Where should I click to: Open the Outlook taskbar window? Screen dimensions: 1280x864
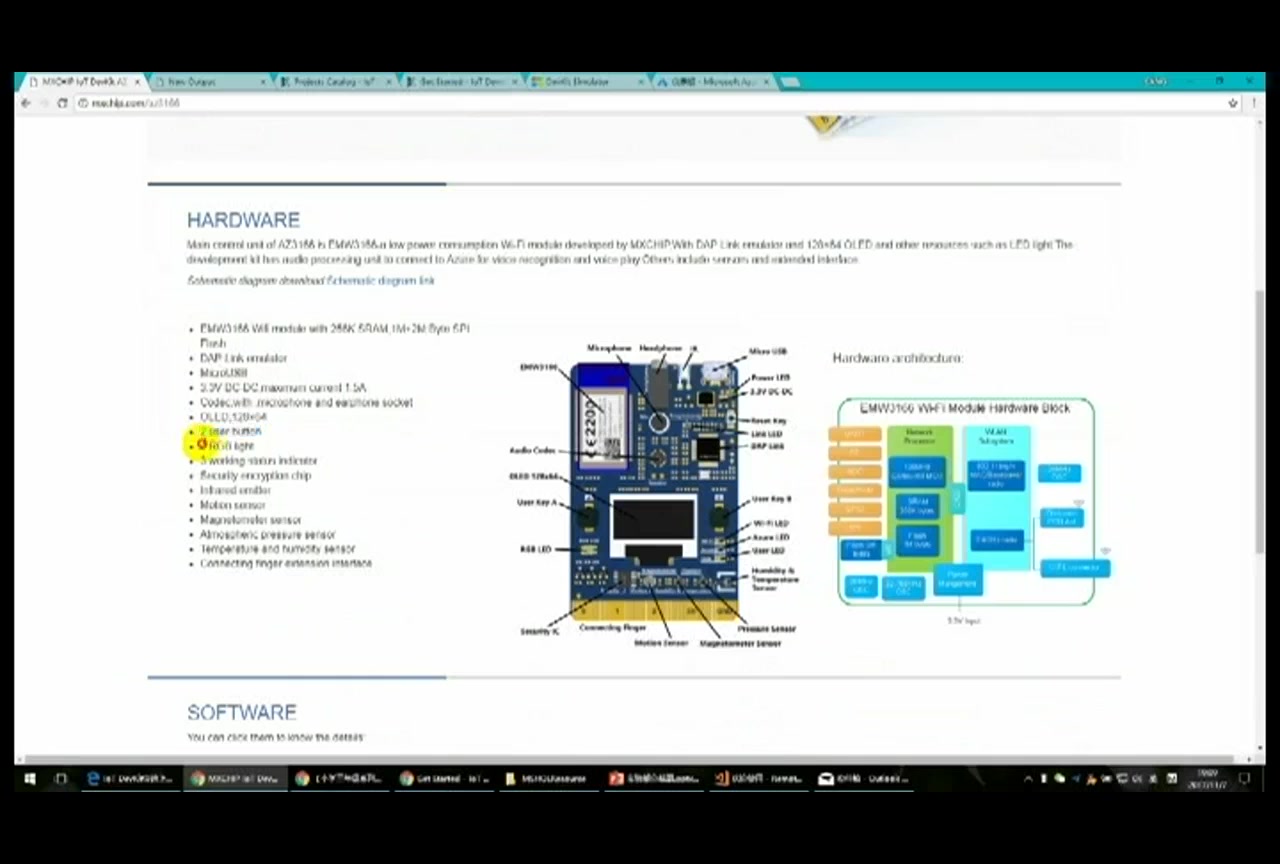[x=866, y=778]
